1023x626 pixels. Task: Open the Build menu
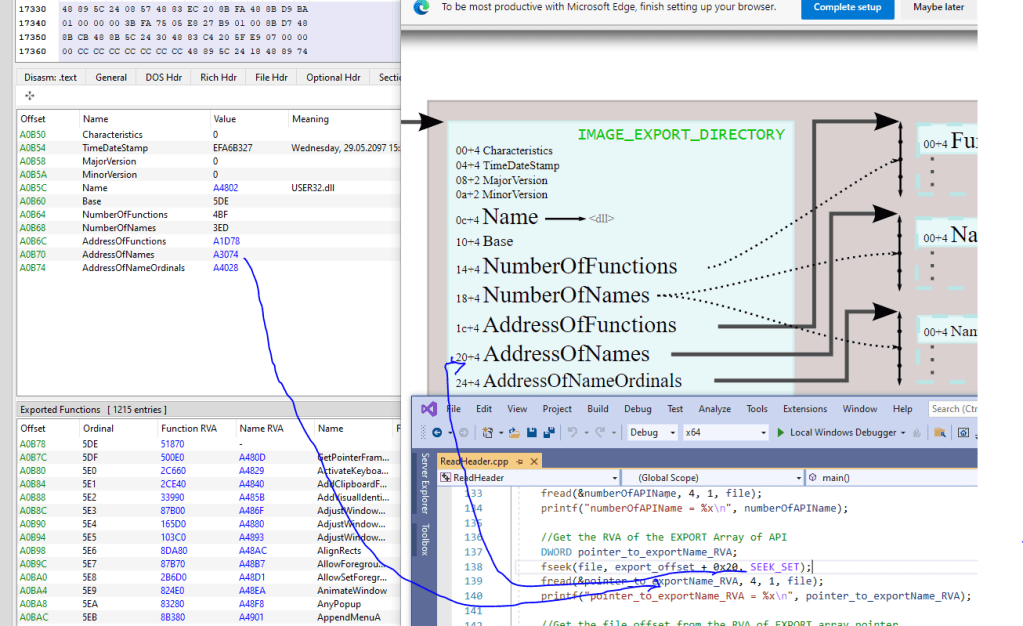tap(598, 409)
